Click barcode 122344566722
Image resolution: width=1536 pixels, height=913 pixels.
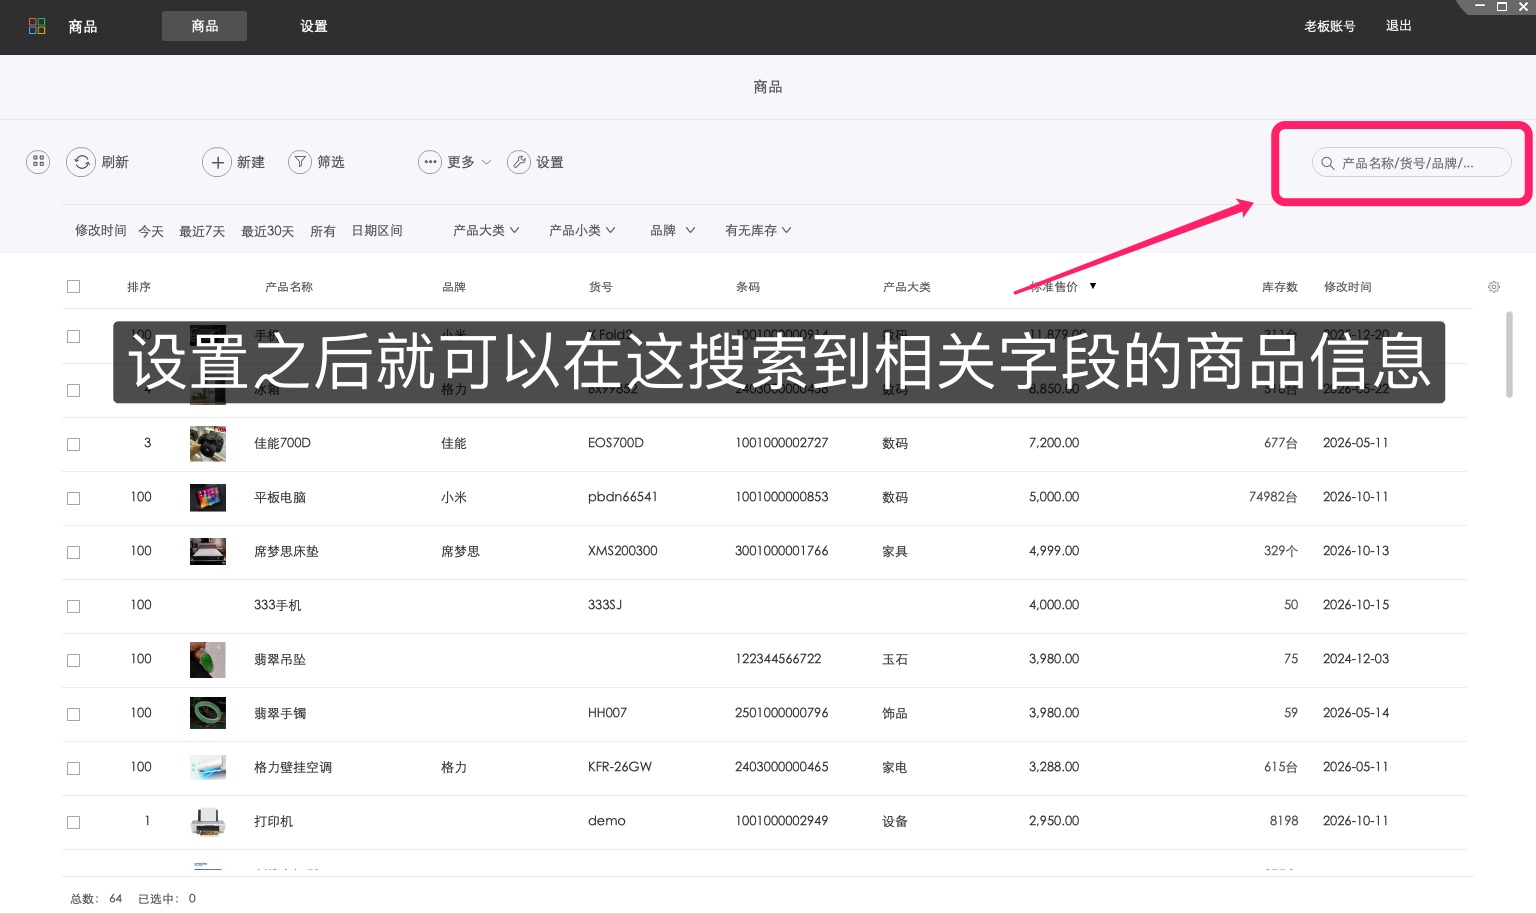(x=778, y=659)
